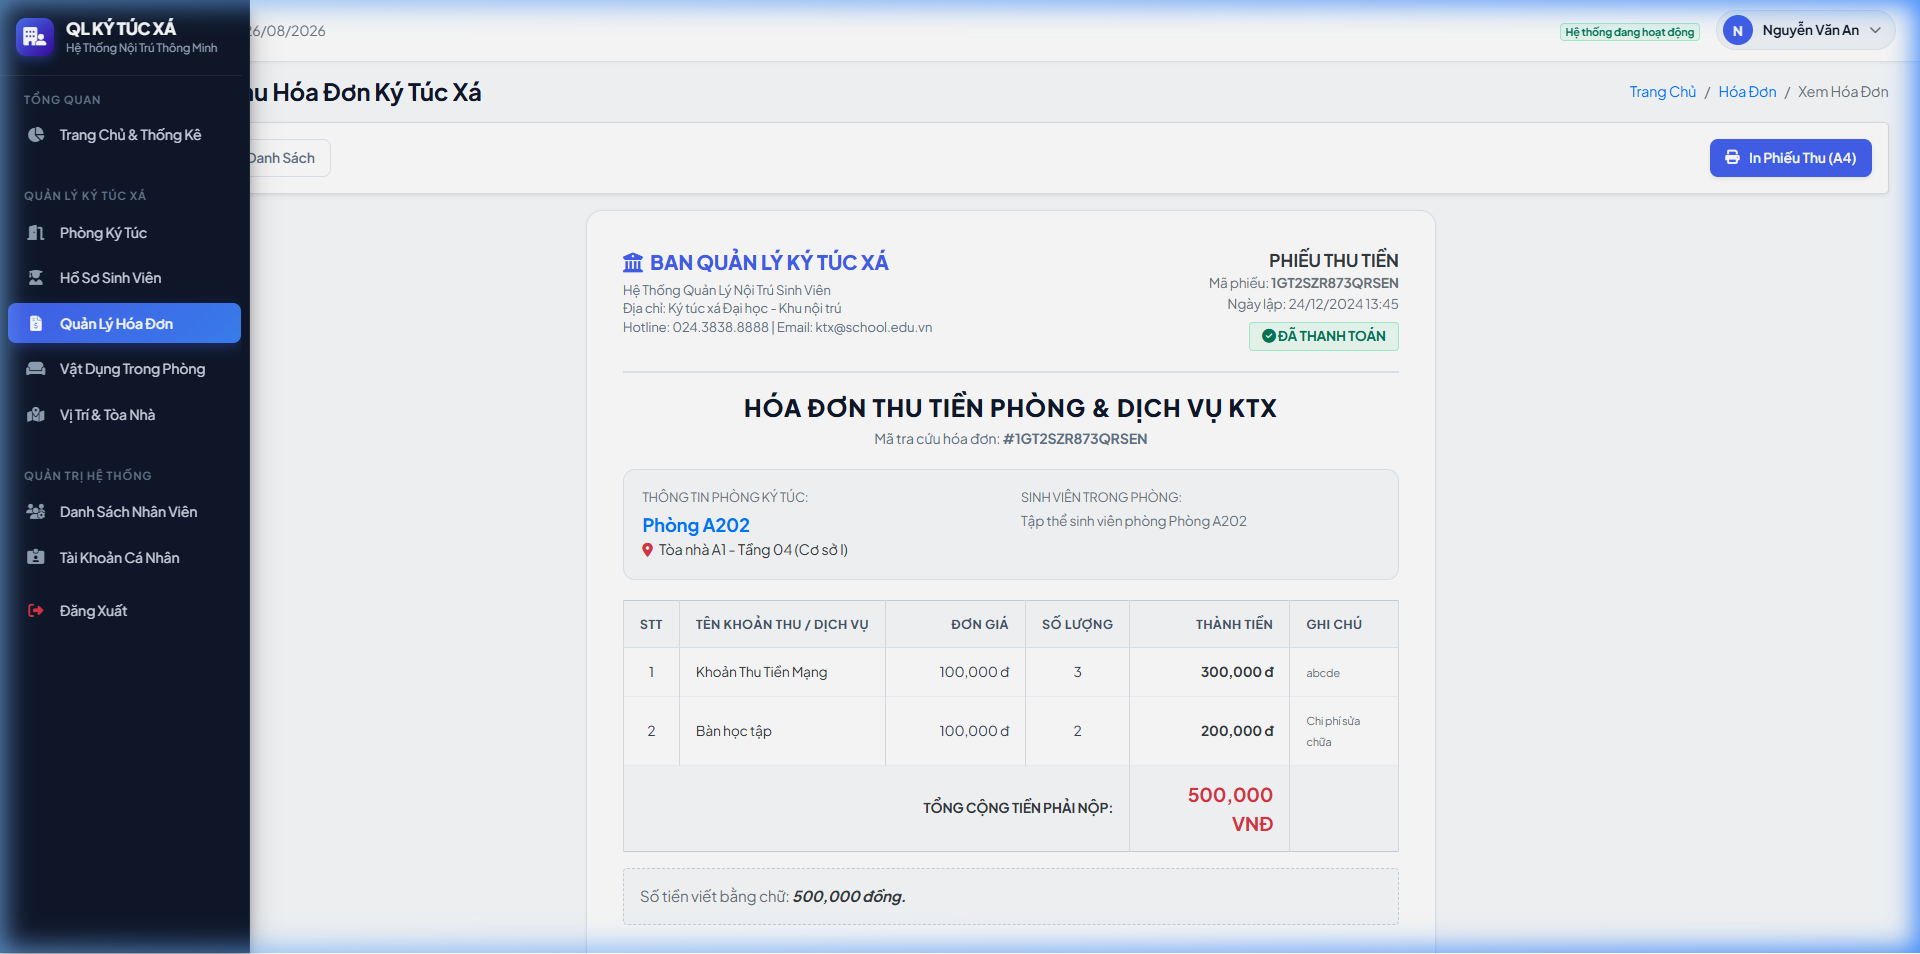This screenshot has height=954, width=1920.
Task: Click the N avatar circle of Nguyễn Văn An
Action: (x=1738, y=31)
